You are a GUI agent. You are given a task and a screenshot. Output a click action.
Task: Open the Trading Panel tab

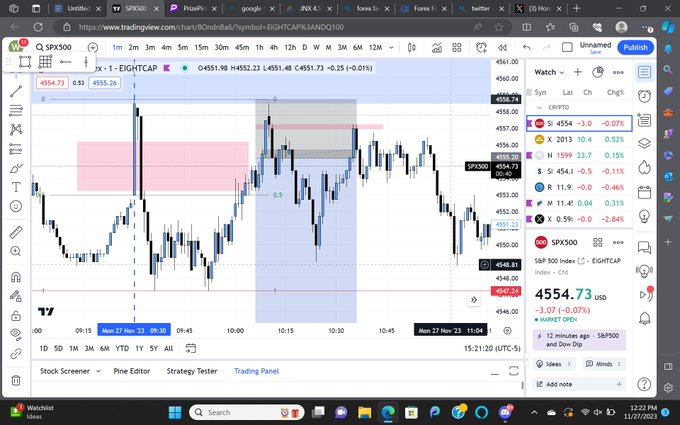[x=256, y=371]
